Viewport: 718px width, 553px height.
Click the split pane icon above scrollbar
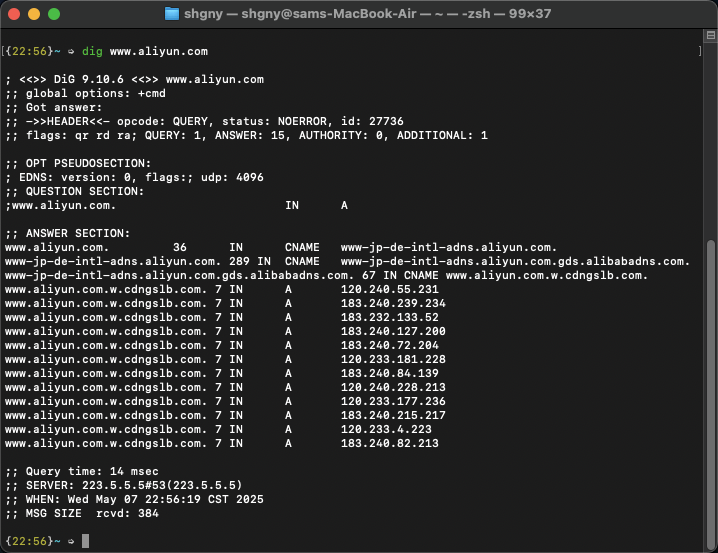pyautogui.click(x=711, y=35)
